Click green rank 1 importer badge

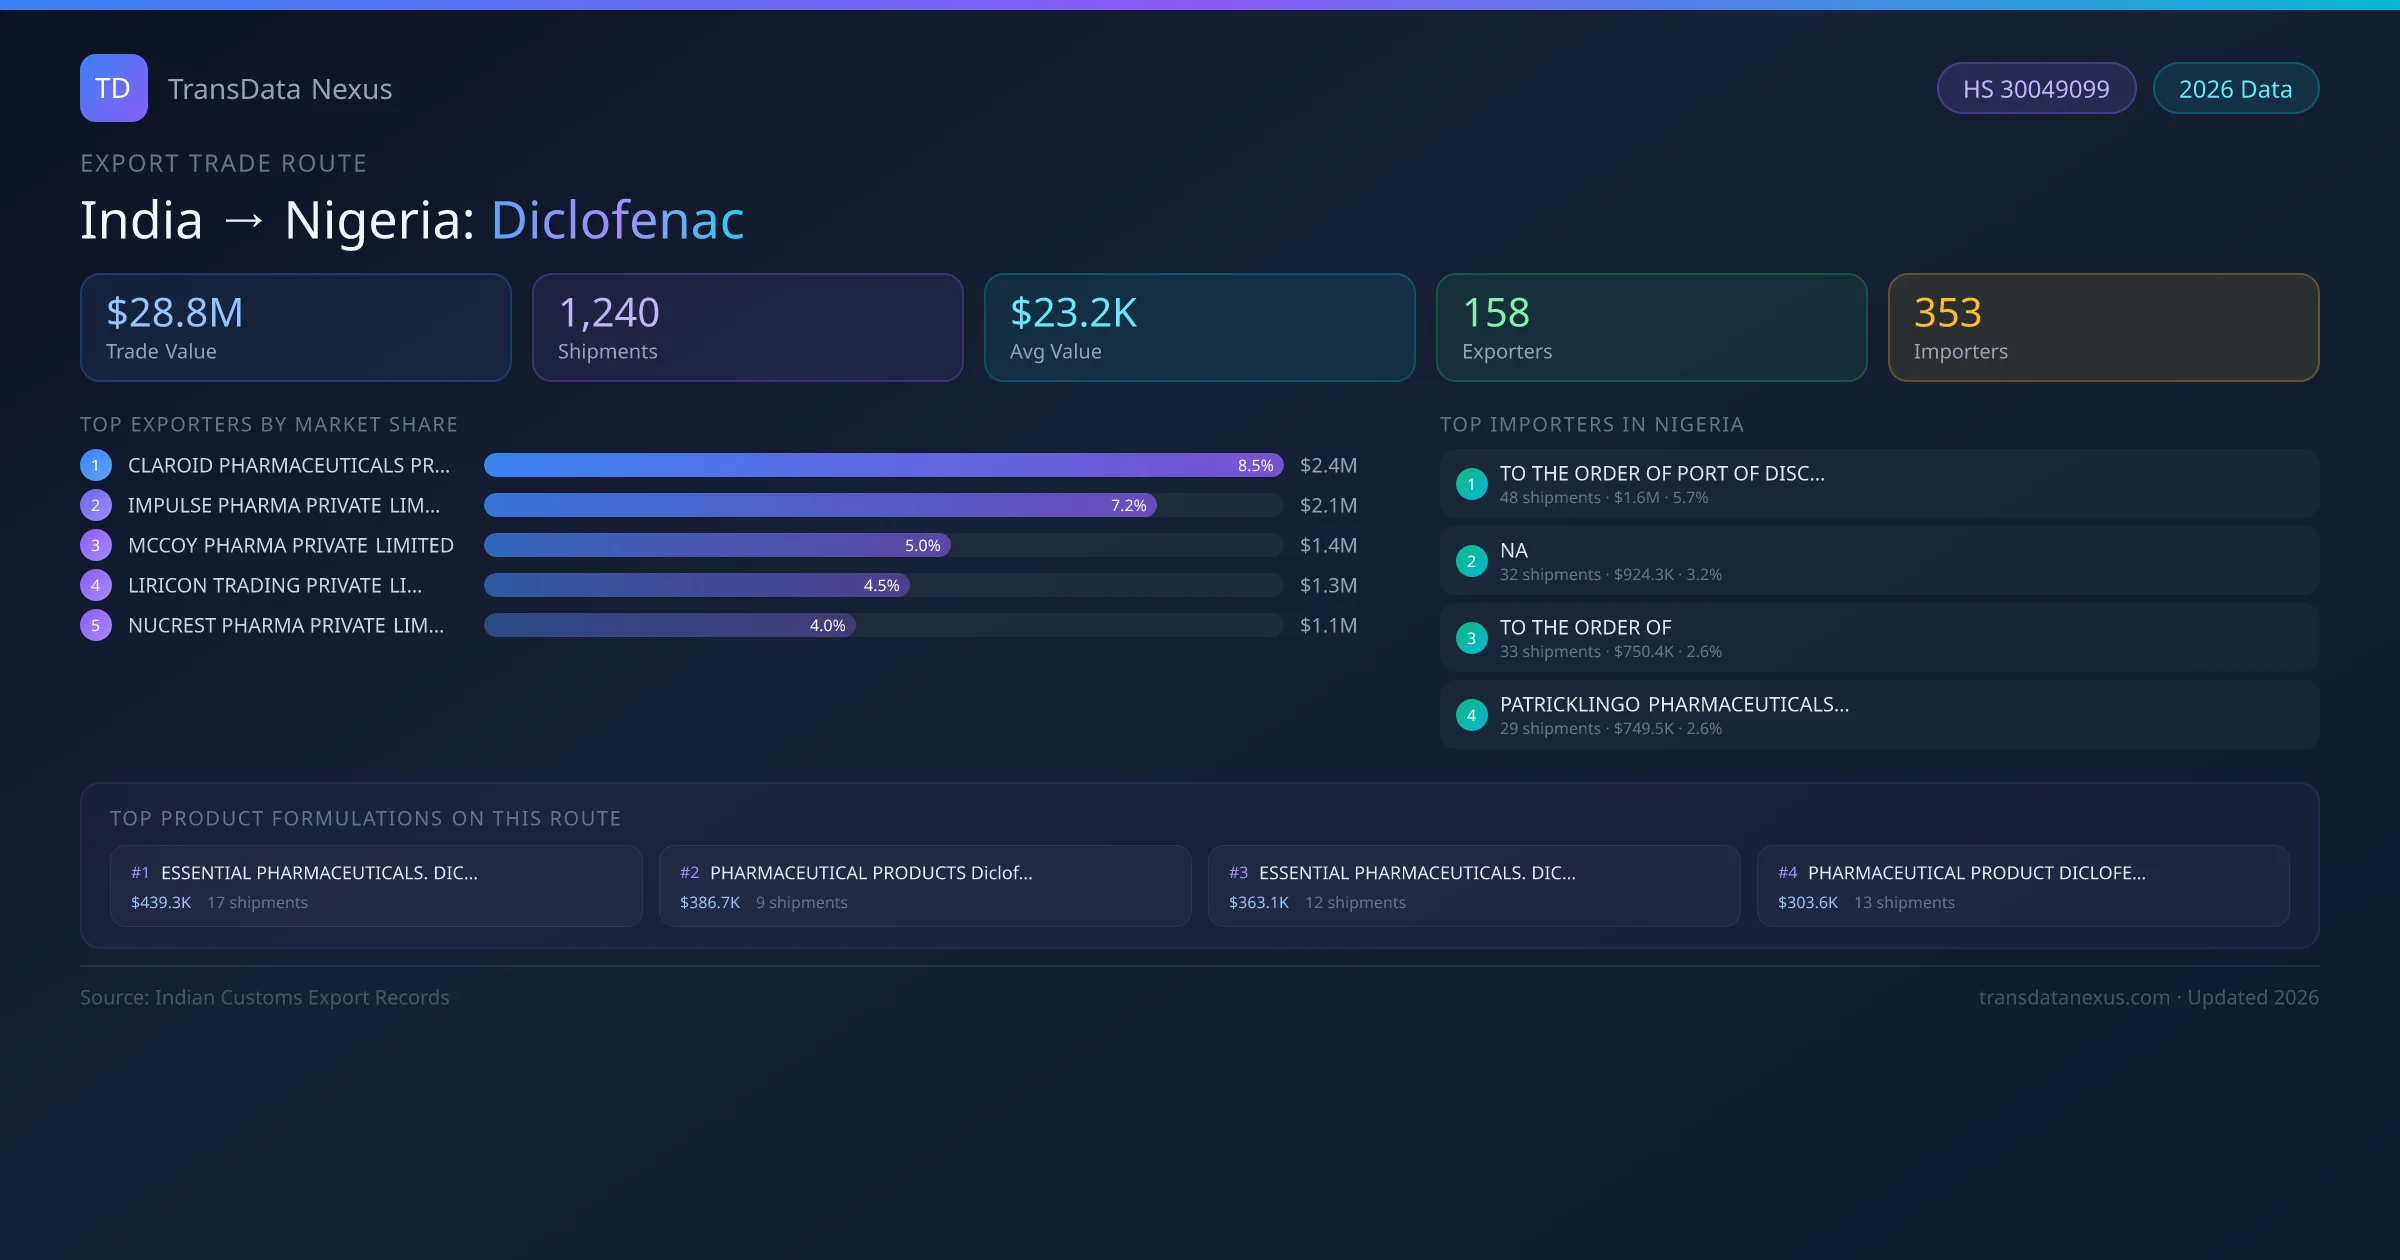click(1471, 484)
